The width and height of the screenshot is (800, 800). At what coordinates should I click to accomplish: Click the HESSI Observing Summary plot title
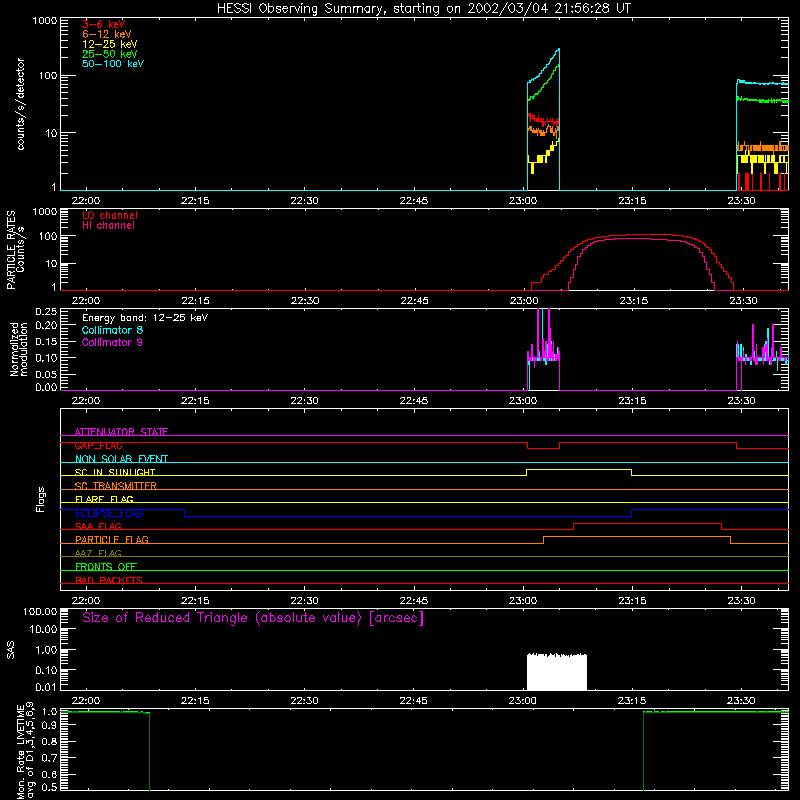(424, 9)
